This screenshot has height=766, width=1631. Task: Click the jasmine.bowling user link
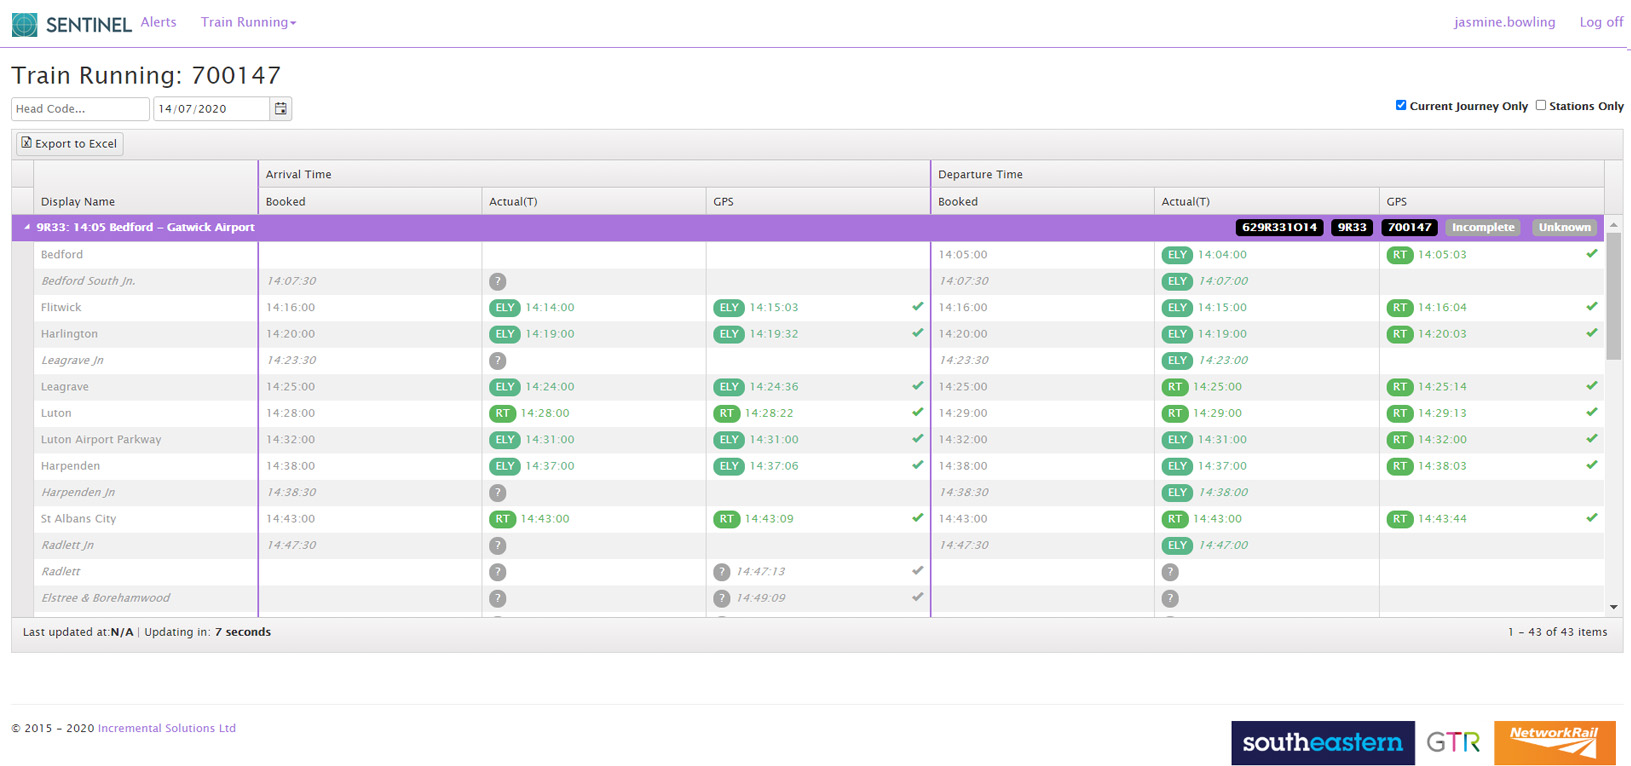[x=1504, y=22]
